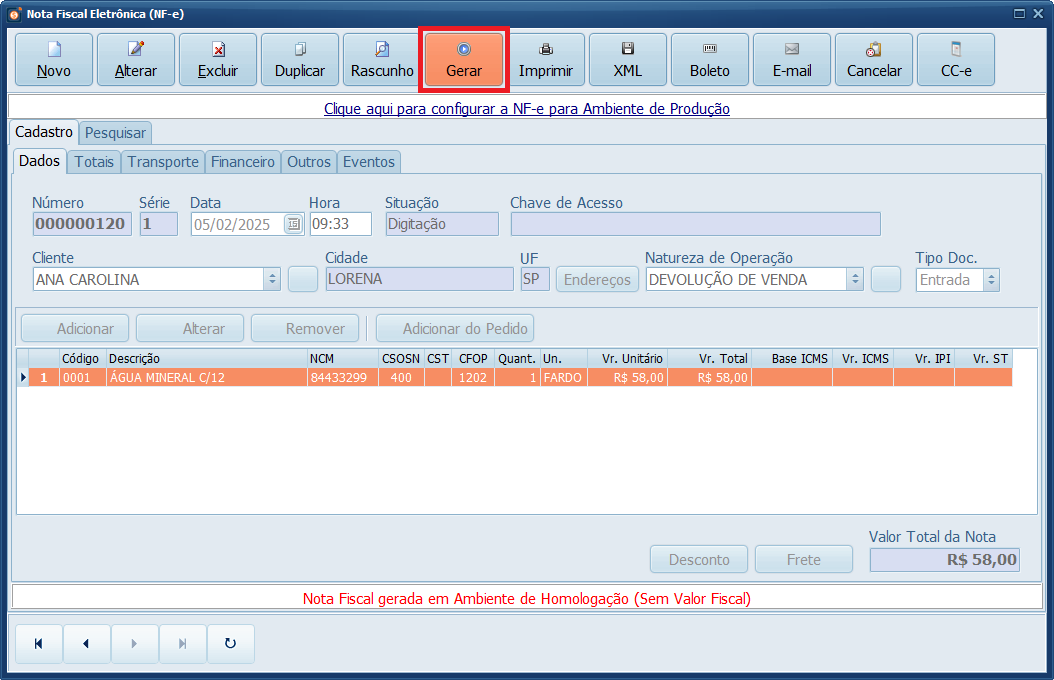This screenshot has height=680, width=1054.
Task: Go to the first record
Action: click(x=38, y=644)
